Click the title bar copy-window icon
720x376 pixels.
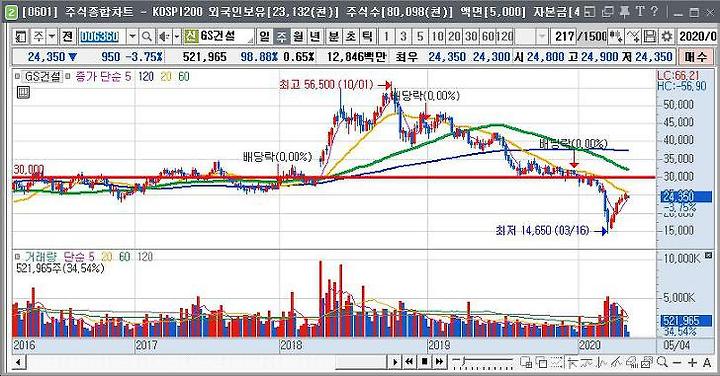[608, 11]
